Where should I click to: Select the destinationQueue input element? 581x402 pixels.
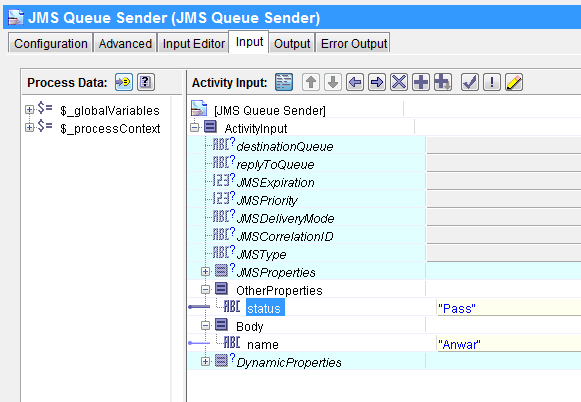(x=285, y=147)
